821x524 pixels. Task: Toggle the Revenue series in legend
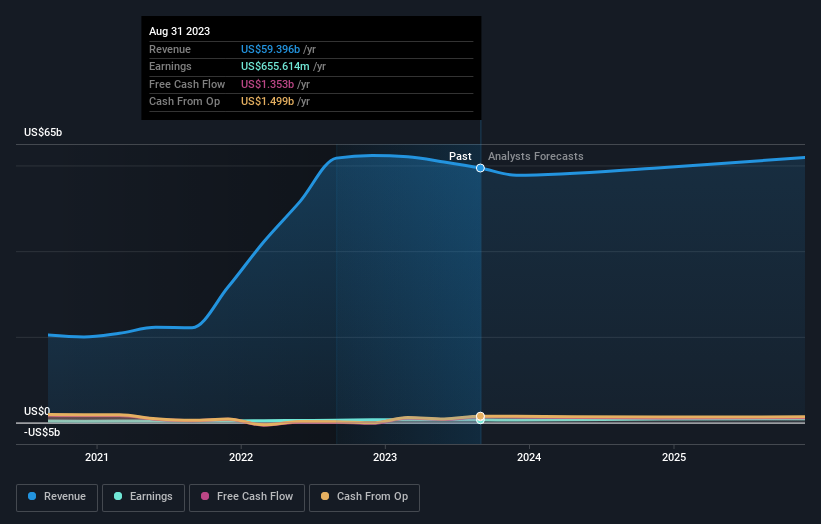[57, 497]
